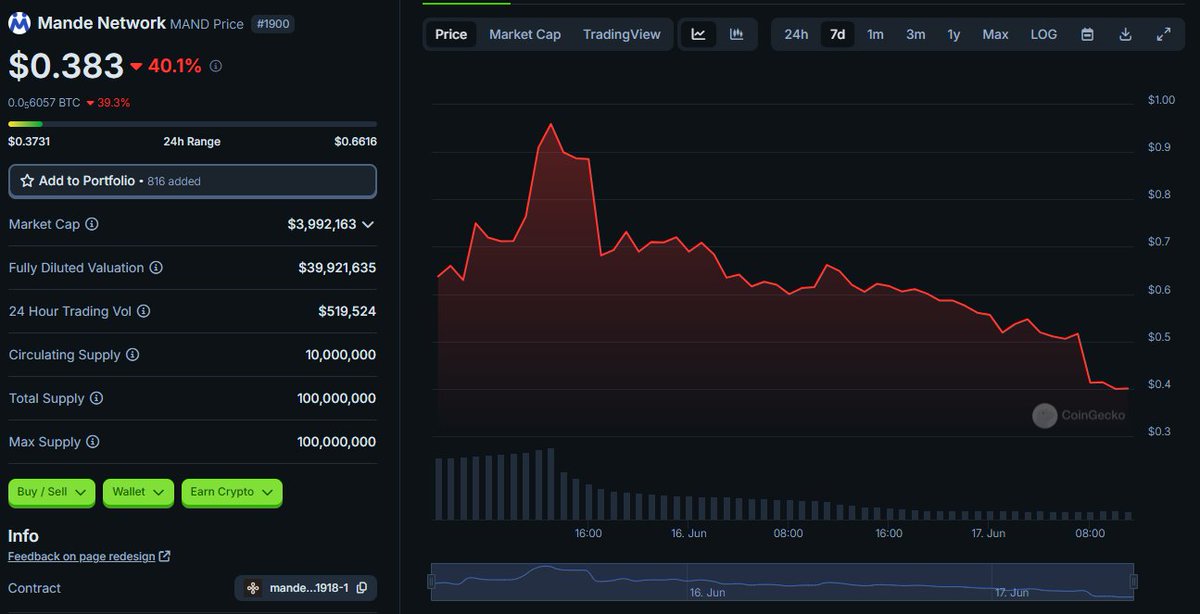Viewport: 1200px width, 614px height.
Task: Click Info section heading
Action: [x=23, y=535]
